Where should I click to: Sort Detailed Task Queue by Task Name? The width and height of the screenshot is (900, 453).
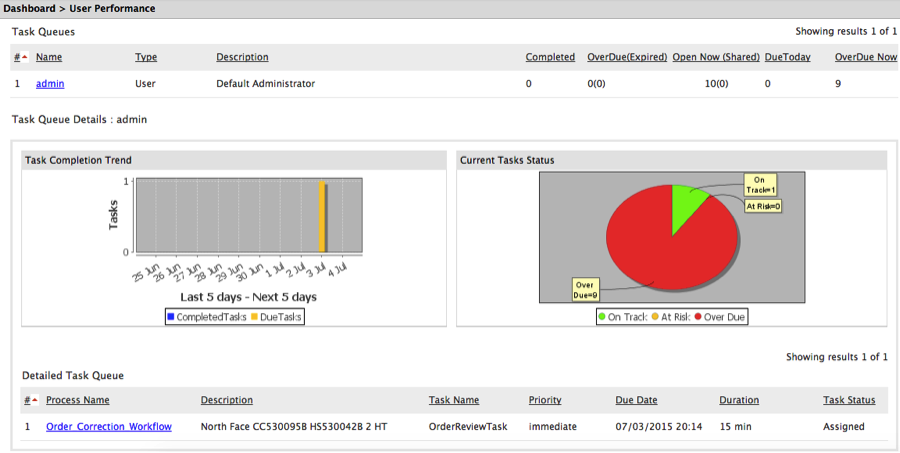[x=454, y=400]
